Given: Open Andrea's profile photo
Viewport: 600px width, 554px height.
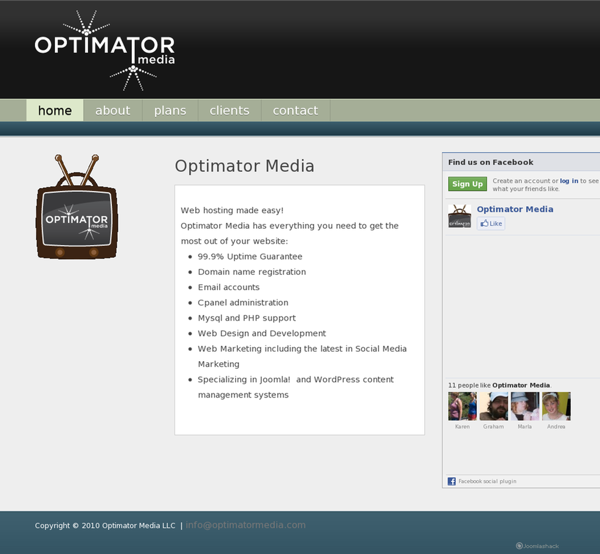Looking at the screenshot, I should (556, 406).
